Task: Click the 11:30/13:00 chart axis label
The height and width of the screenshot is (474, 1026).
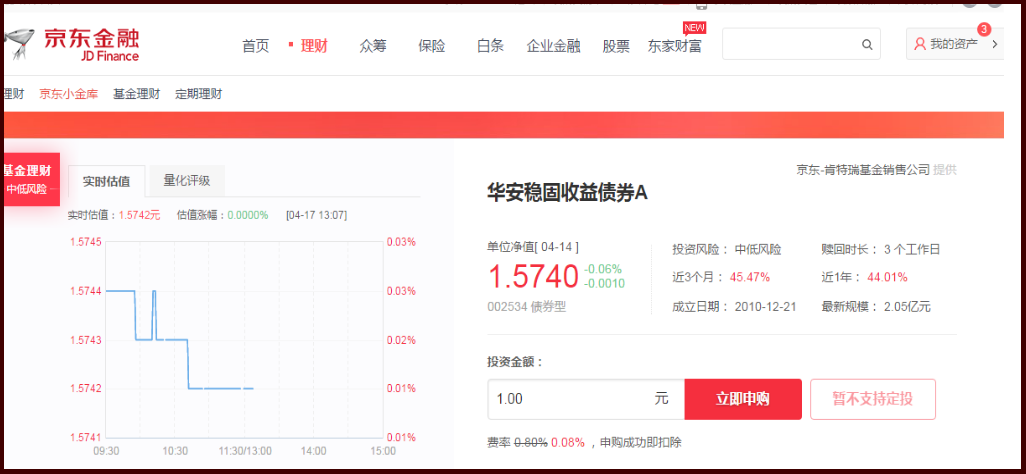Action: pos(243,451)
